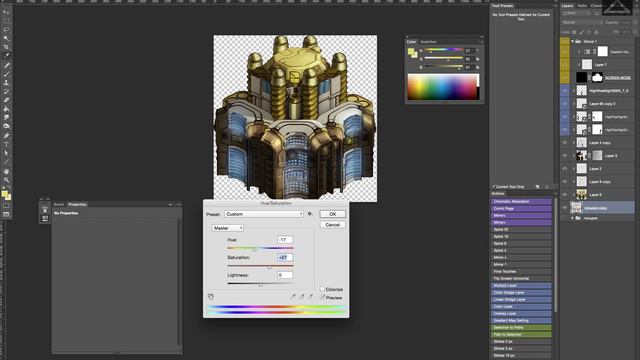Run the Final Touches action
The height and width of the screenshot is (360, 640).
click(521, 271)
